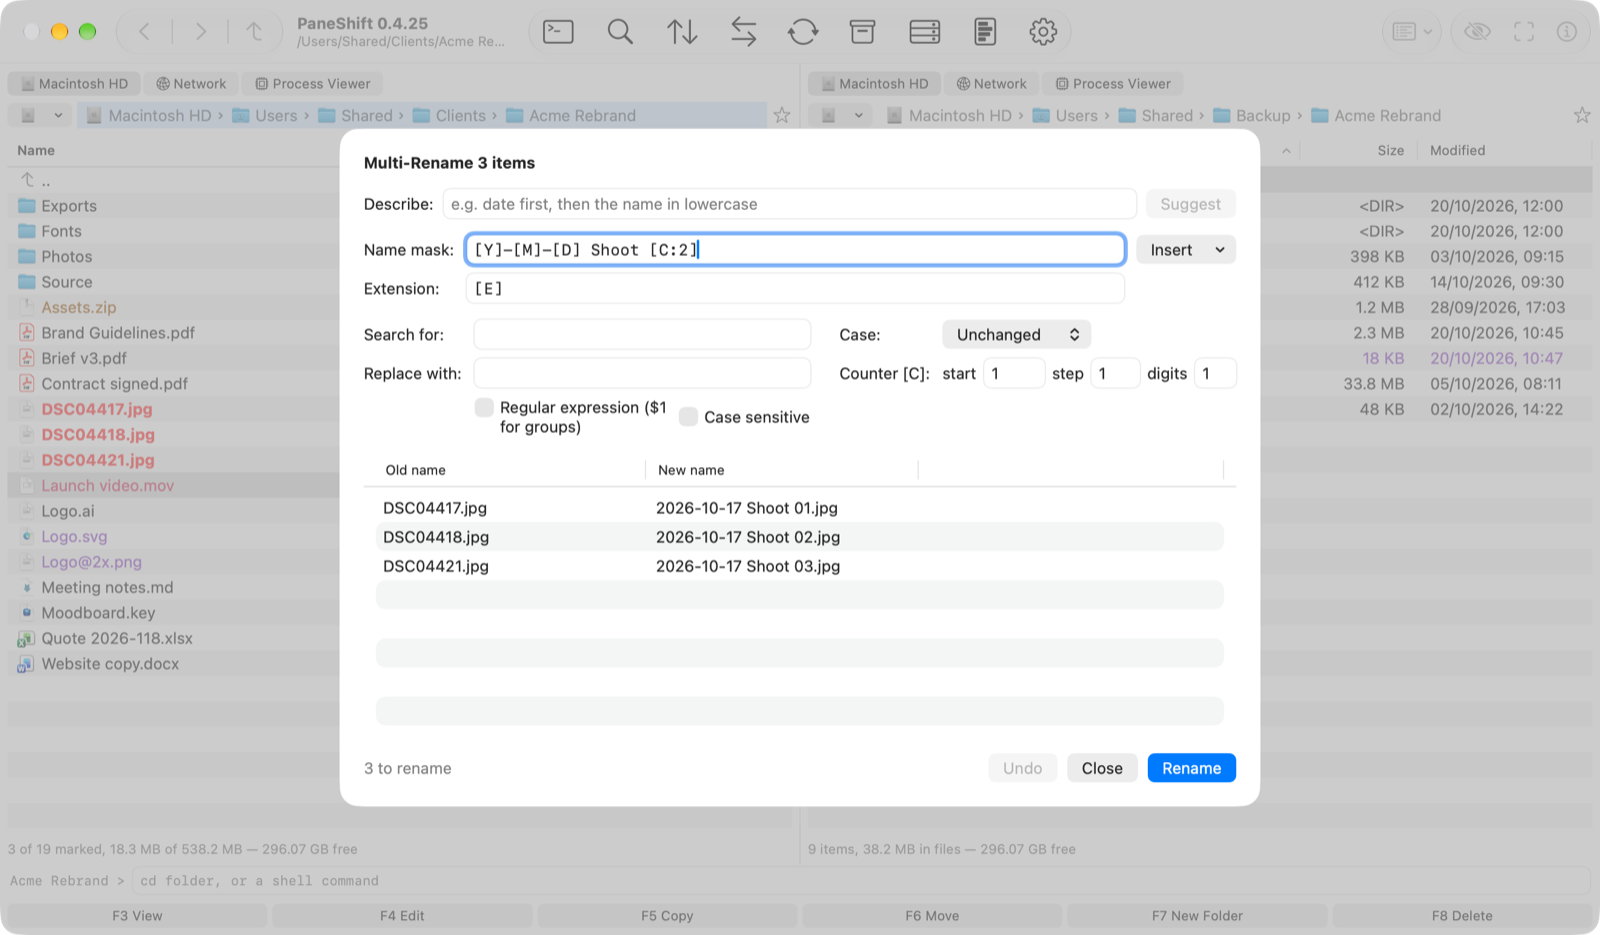Toggle hidden files eye icon
The height and width of the screenshot is (935, 1600).
click(x=1477, y=32)
